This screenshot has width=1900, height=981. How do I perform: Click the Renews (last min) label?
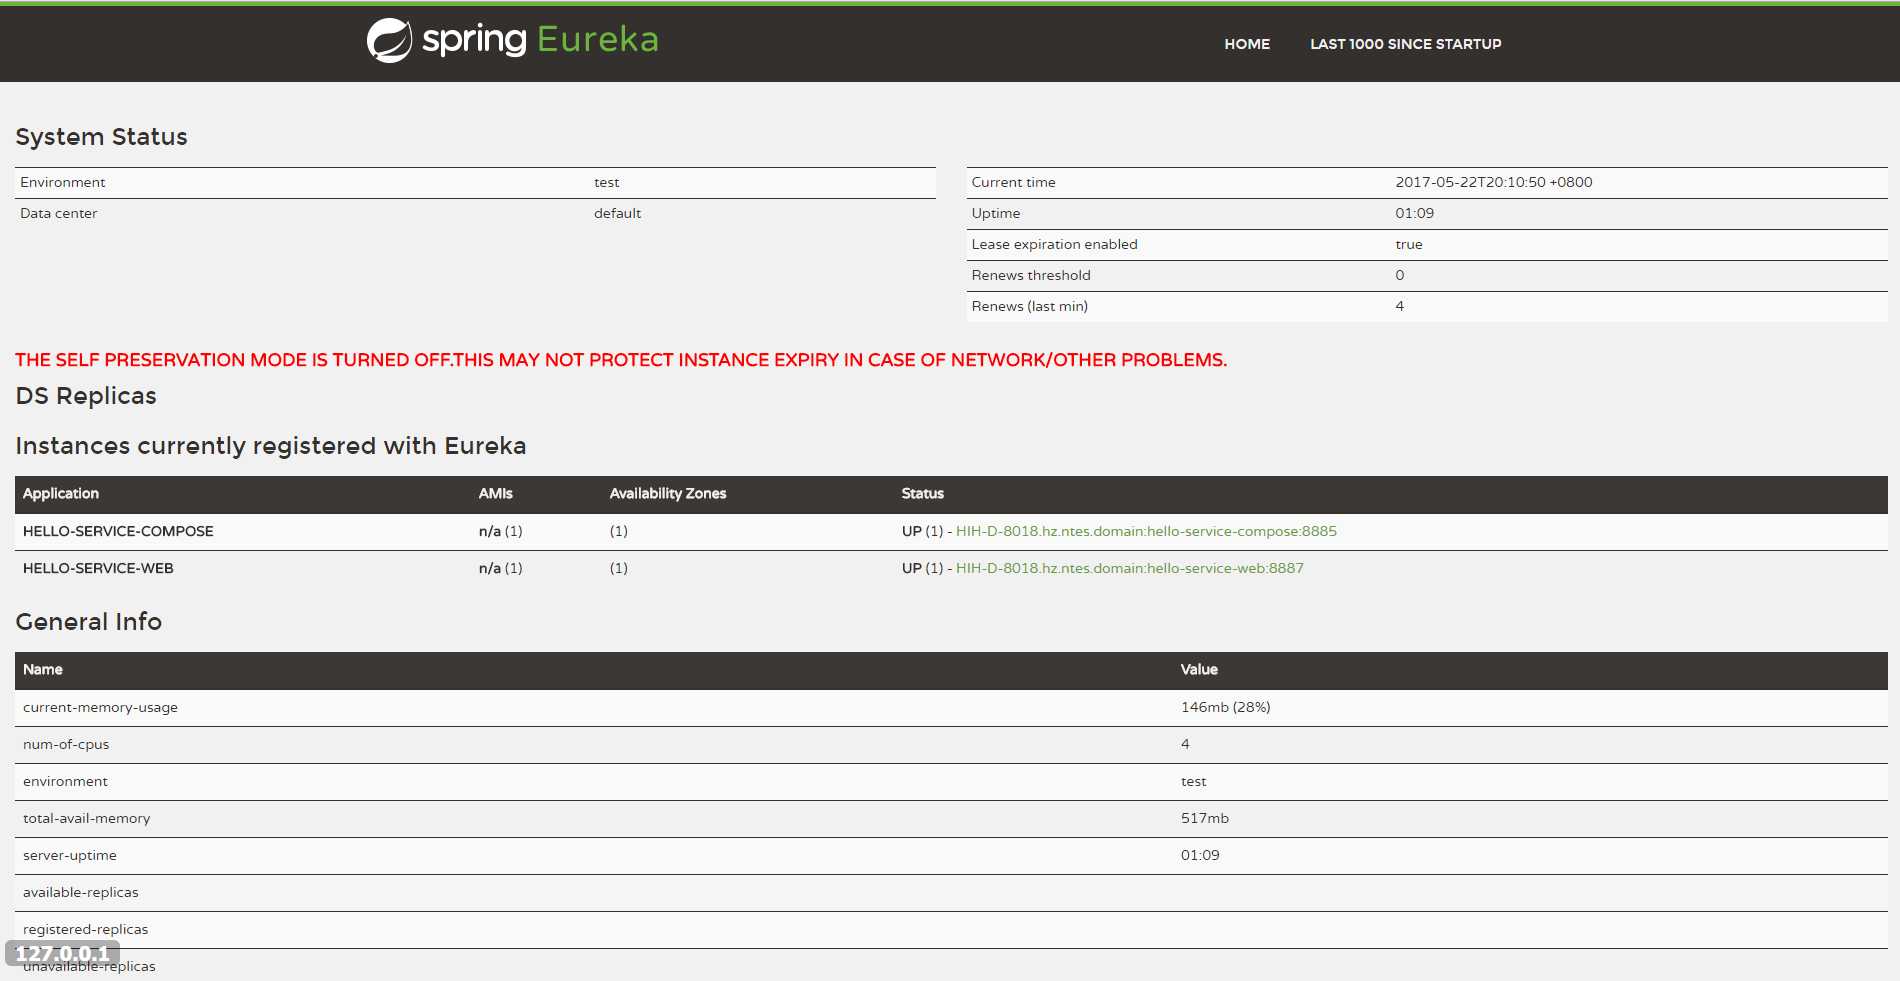click(x=1029, y=306)
